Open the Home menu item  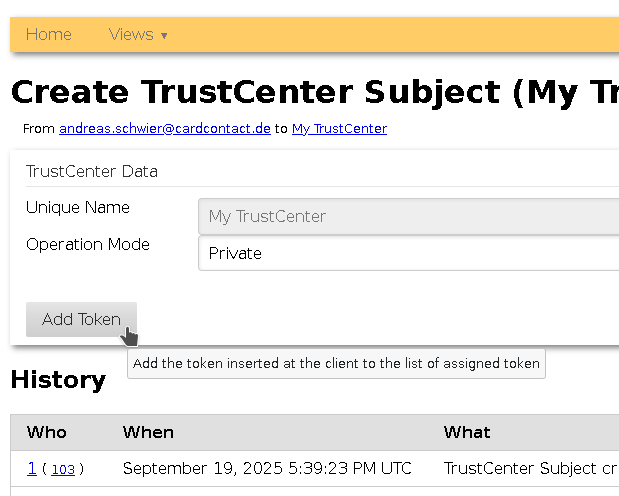[48, 34]
